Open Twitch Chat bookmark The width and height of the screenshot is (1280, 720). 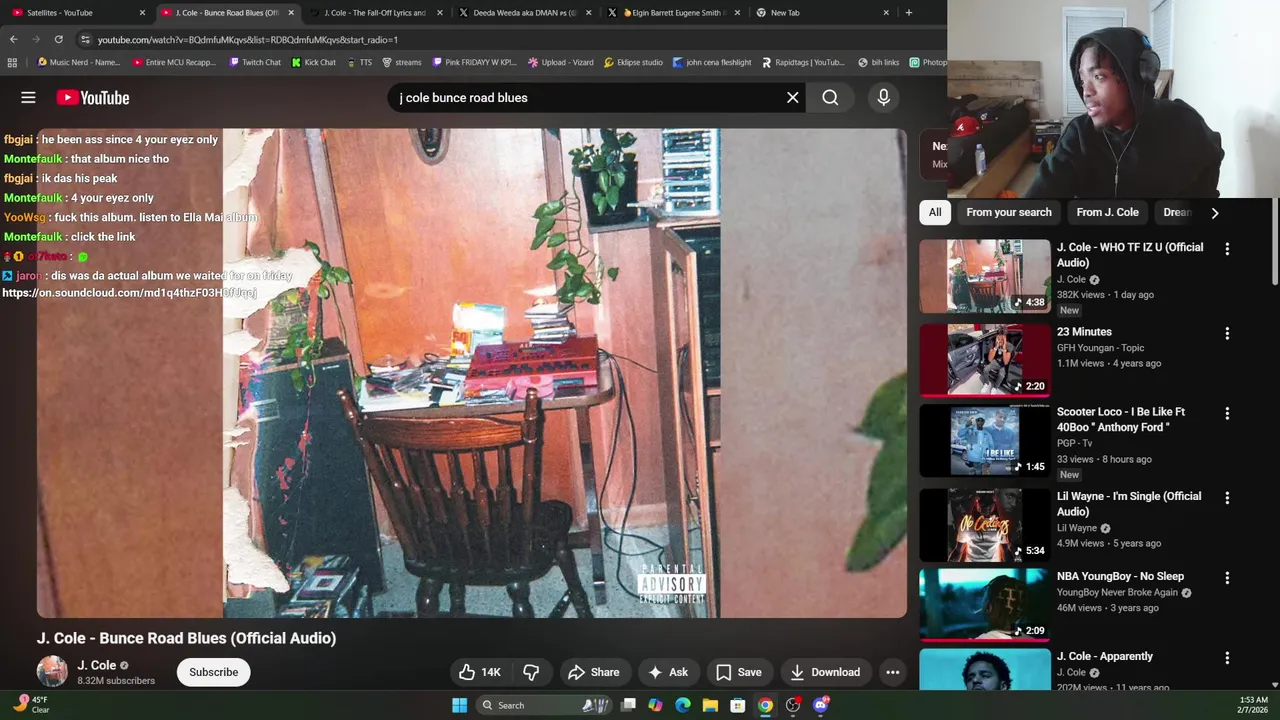click(254, 62)
